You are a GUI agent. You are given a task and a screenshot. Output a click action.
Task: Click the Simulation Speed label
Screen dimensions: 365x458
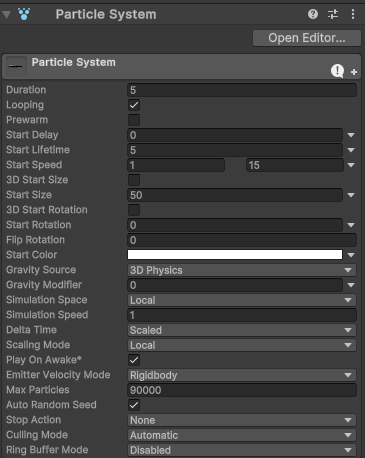tap(47, 315)
